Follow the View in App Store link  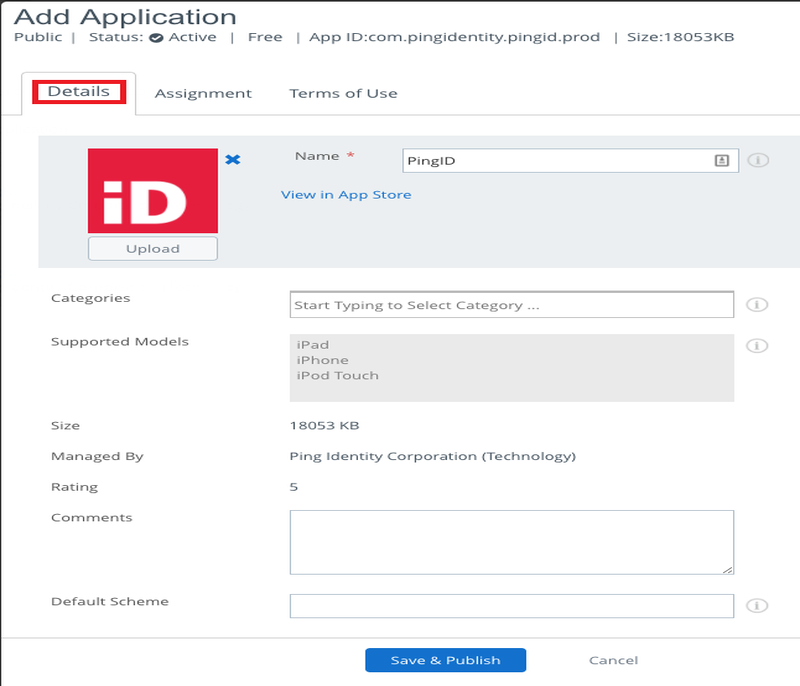tap(346, 195)
